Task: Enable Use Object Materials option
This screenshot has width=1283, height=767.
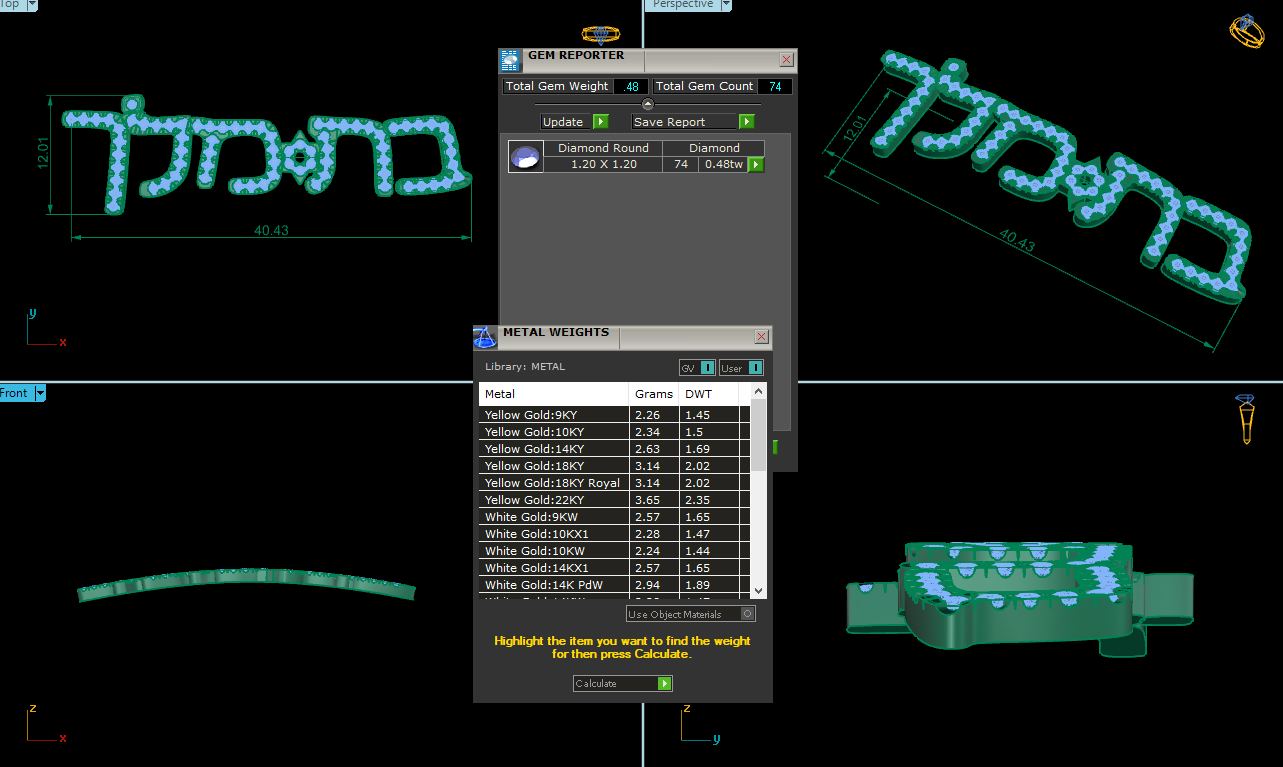Action: [x=747, y=614]
